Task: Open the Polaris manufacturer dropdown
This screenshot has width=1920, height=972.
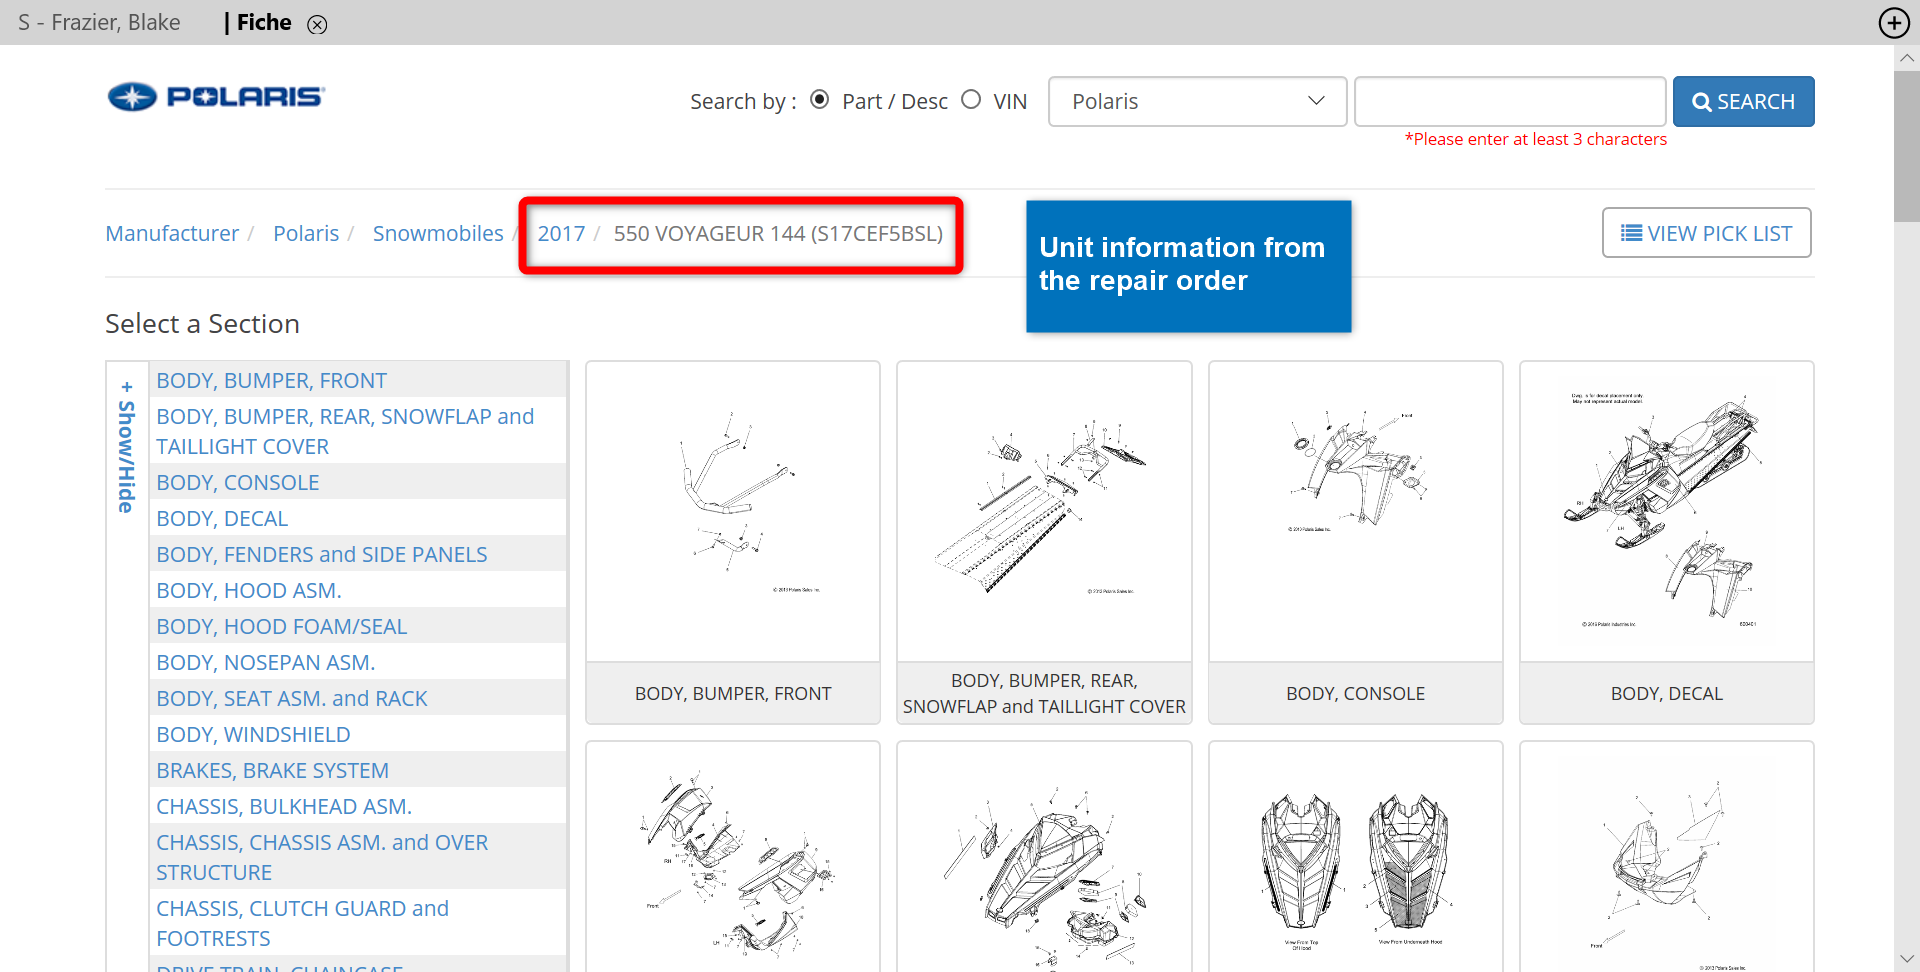Action: tap(1197, 101)
